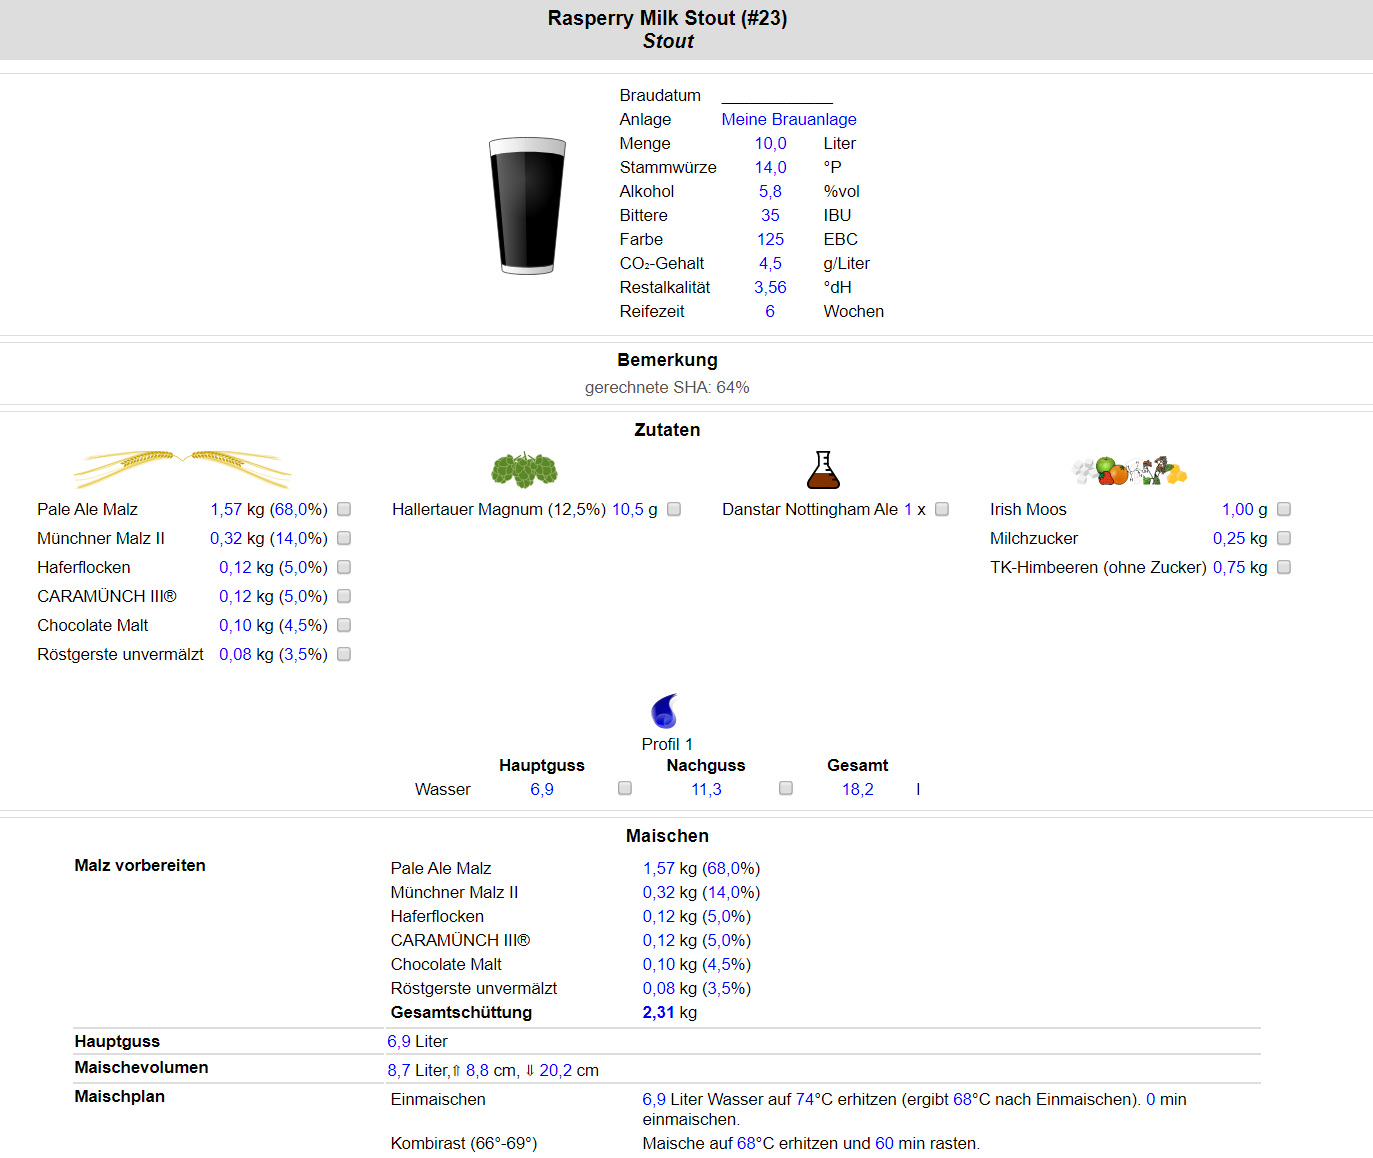
Task: Click the Gesamtschüttung value 2,31
Action: click(658, 1012)
